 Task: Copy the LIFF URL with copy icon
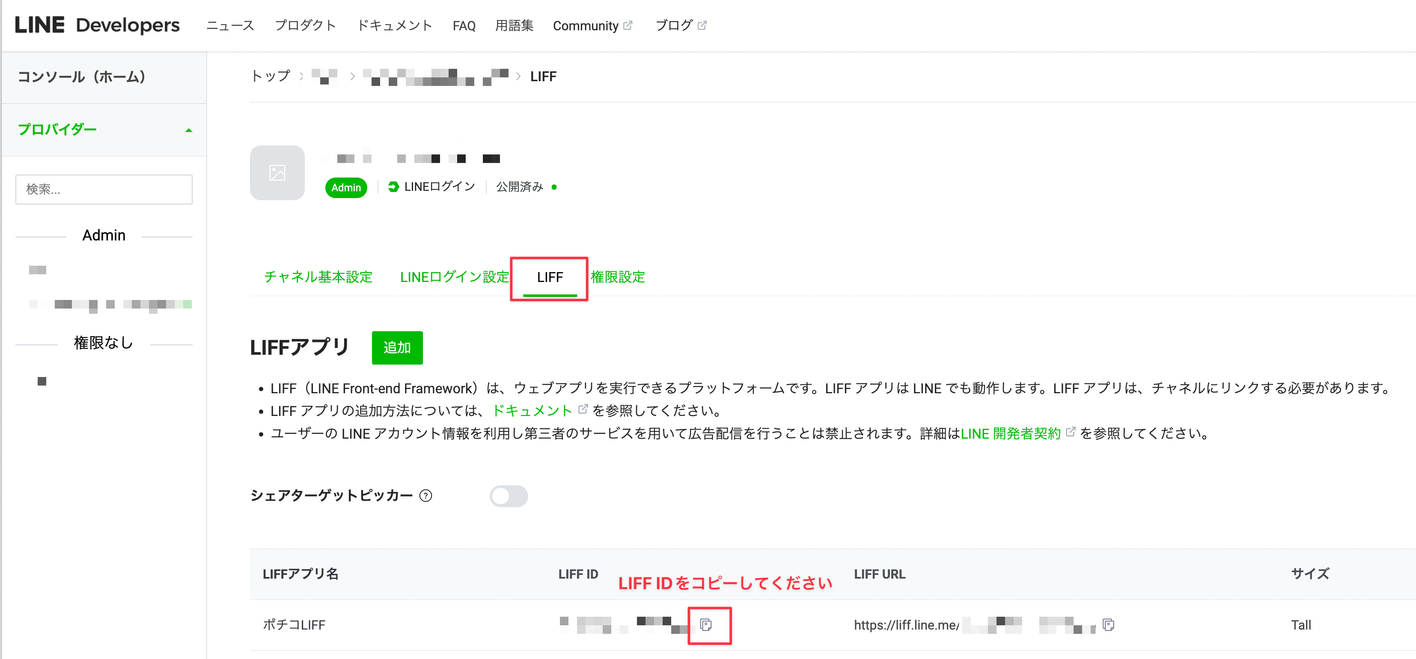pyautogui.click(x=1108, y=625)
